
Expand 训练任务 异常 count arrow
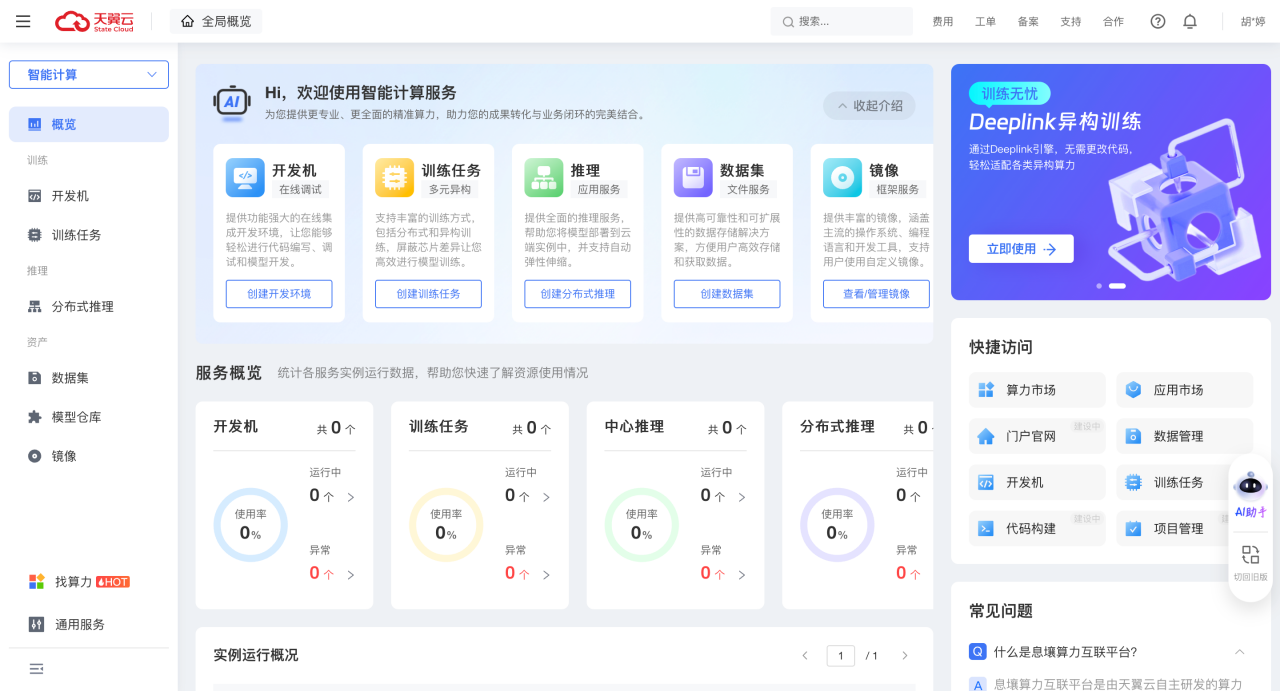point(546,575)
